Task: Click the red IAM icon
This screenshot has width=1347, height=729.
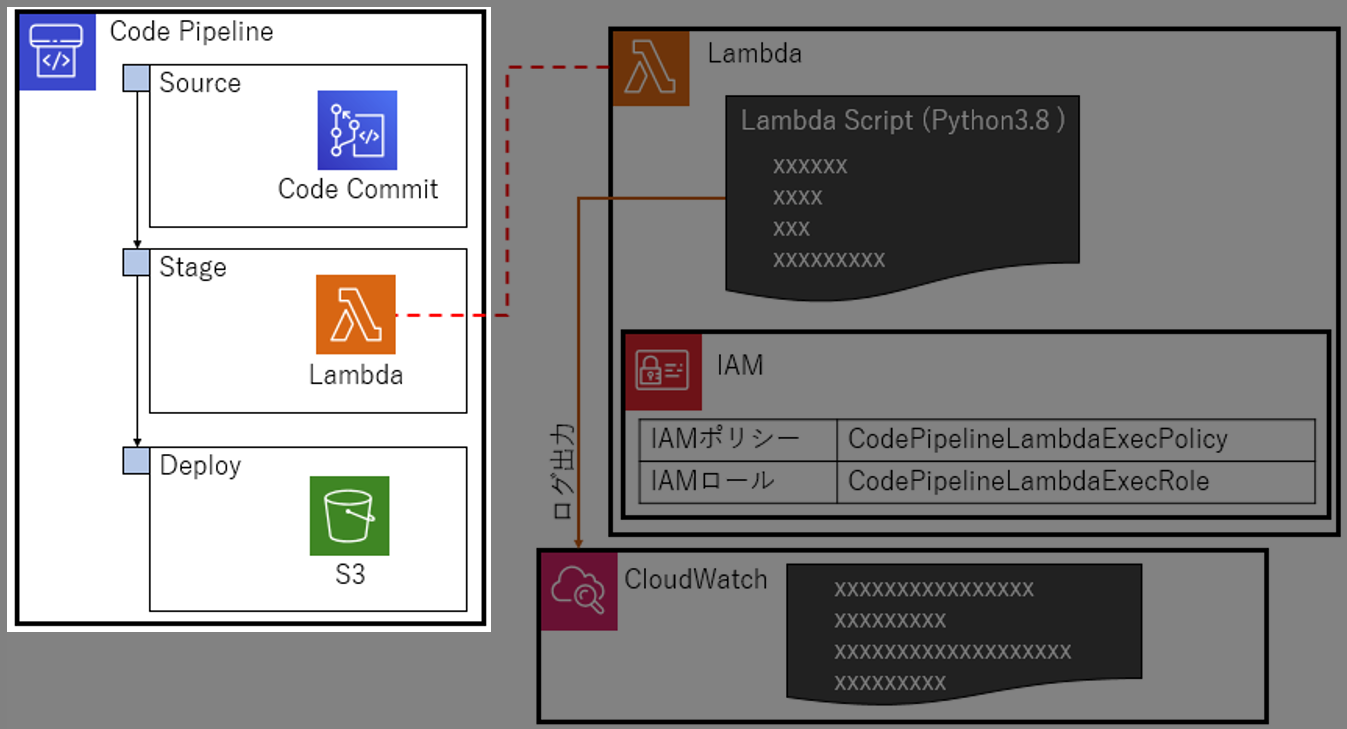Action: pyautogui.click(x=663, y=372)
